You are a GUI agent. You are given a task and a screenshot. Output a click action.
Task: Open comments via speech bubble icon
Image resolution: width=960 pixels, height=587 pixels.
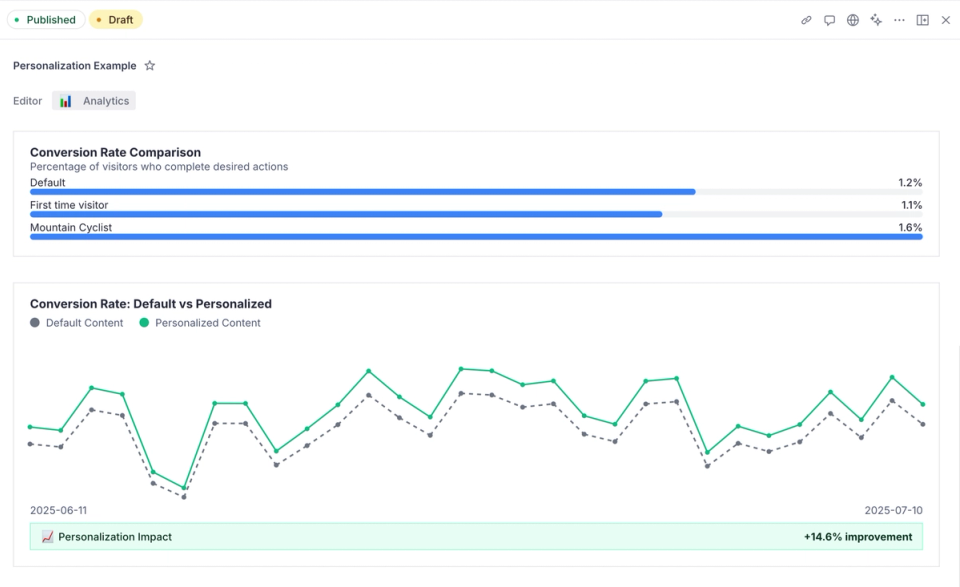[830, 20]
